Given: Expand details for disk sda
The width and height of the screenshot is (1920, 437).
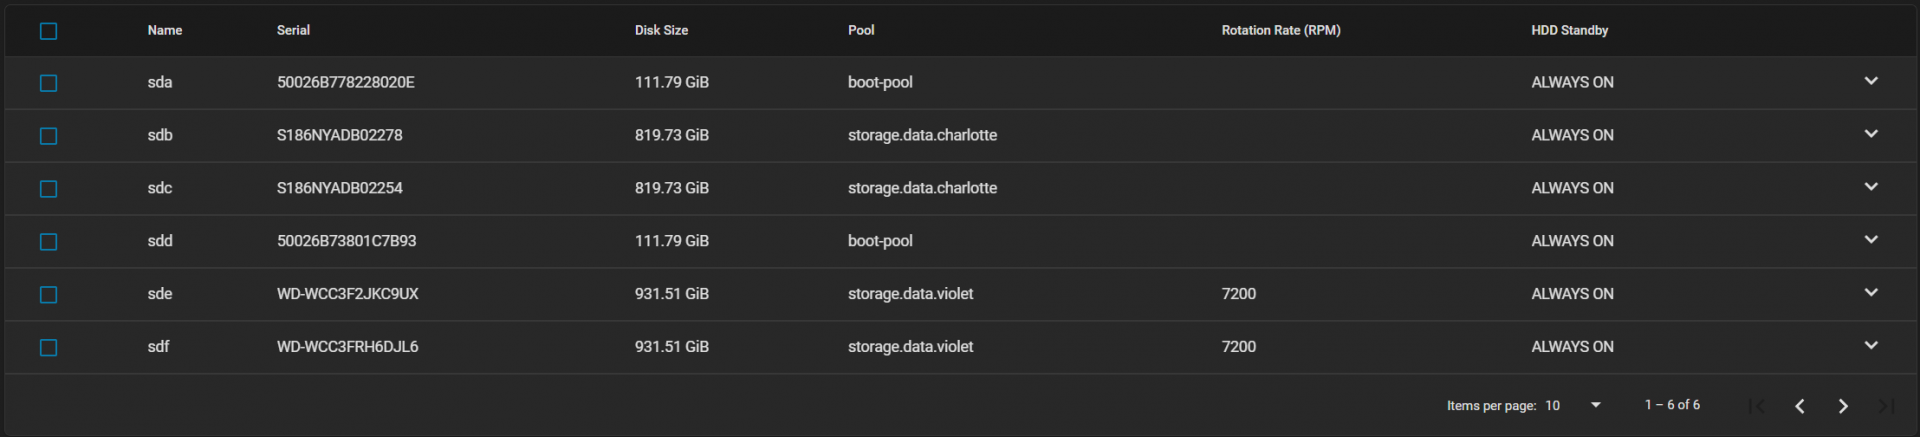Looking at the screenshot, I should 1871,81.
